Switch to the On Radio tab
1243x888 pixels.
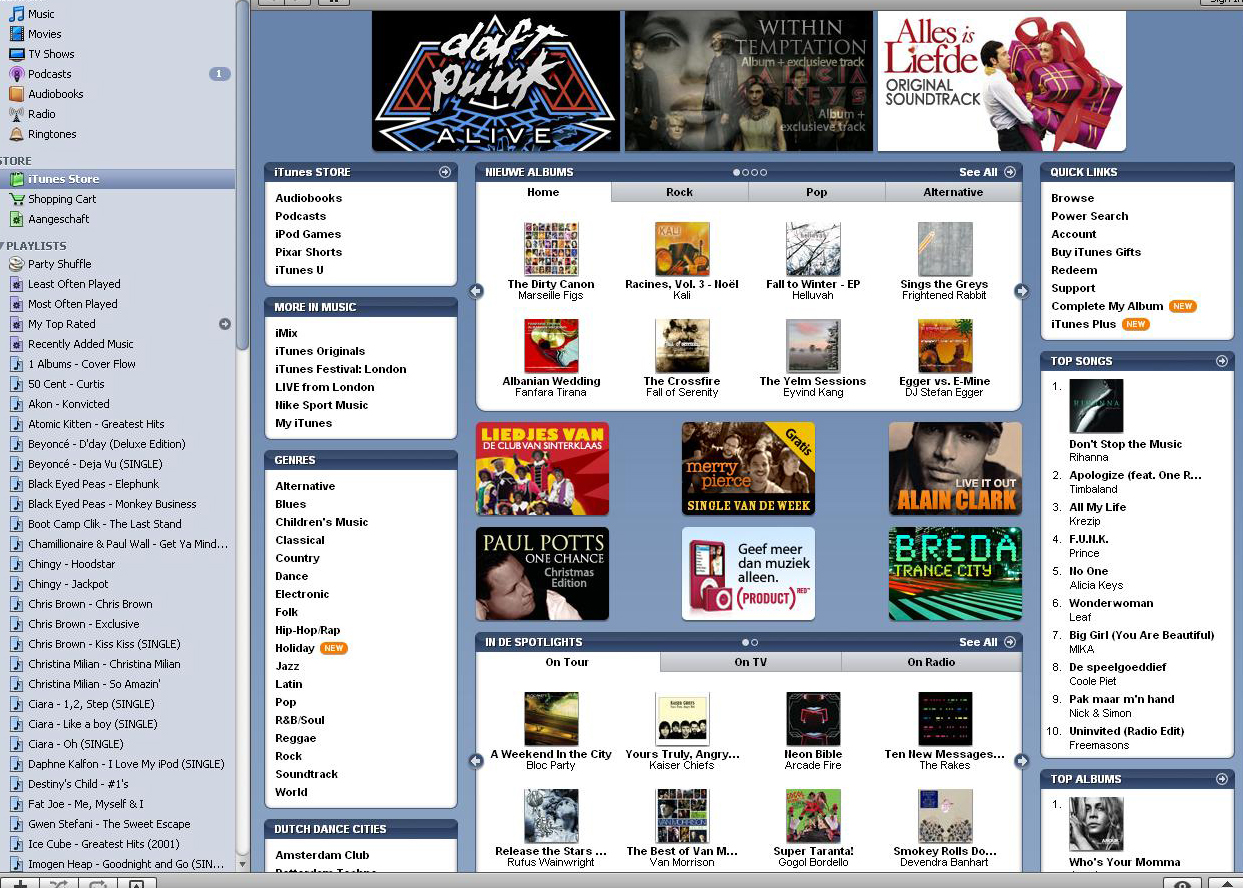coord(931,662)
